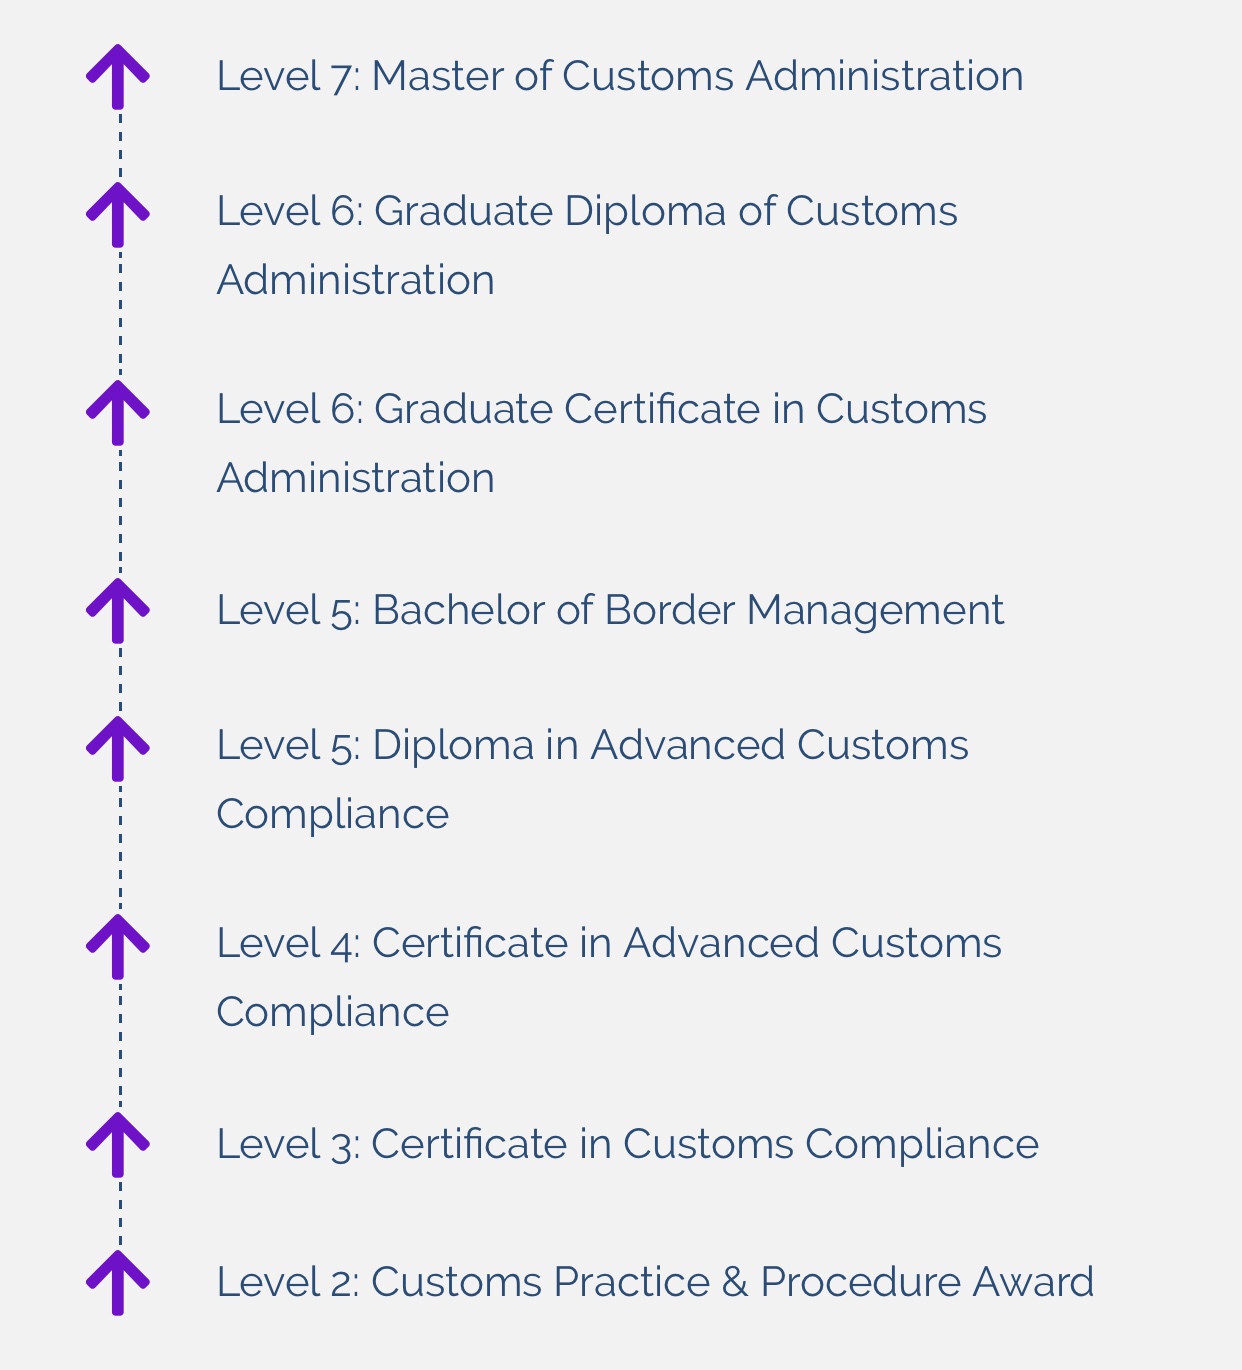The width and height of the screenshot is (1242, 1370).
Task: Open Level 5: Bachelor of Border Management
Action: click(x=610, y=610)
